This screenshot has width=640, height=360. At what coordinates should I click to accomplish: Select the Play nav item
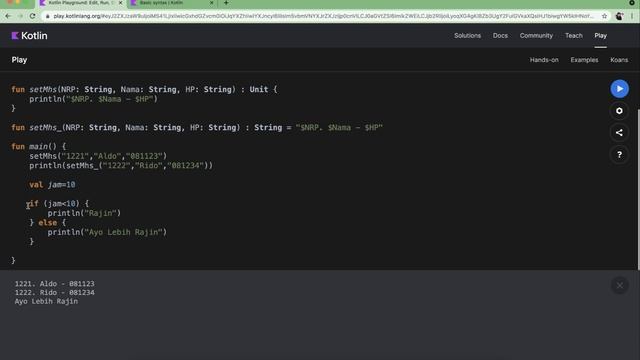click(600, 36)
